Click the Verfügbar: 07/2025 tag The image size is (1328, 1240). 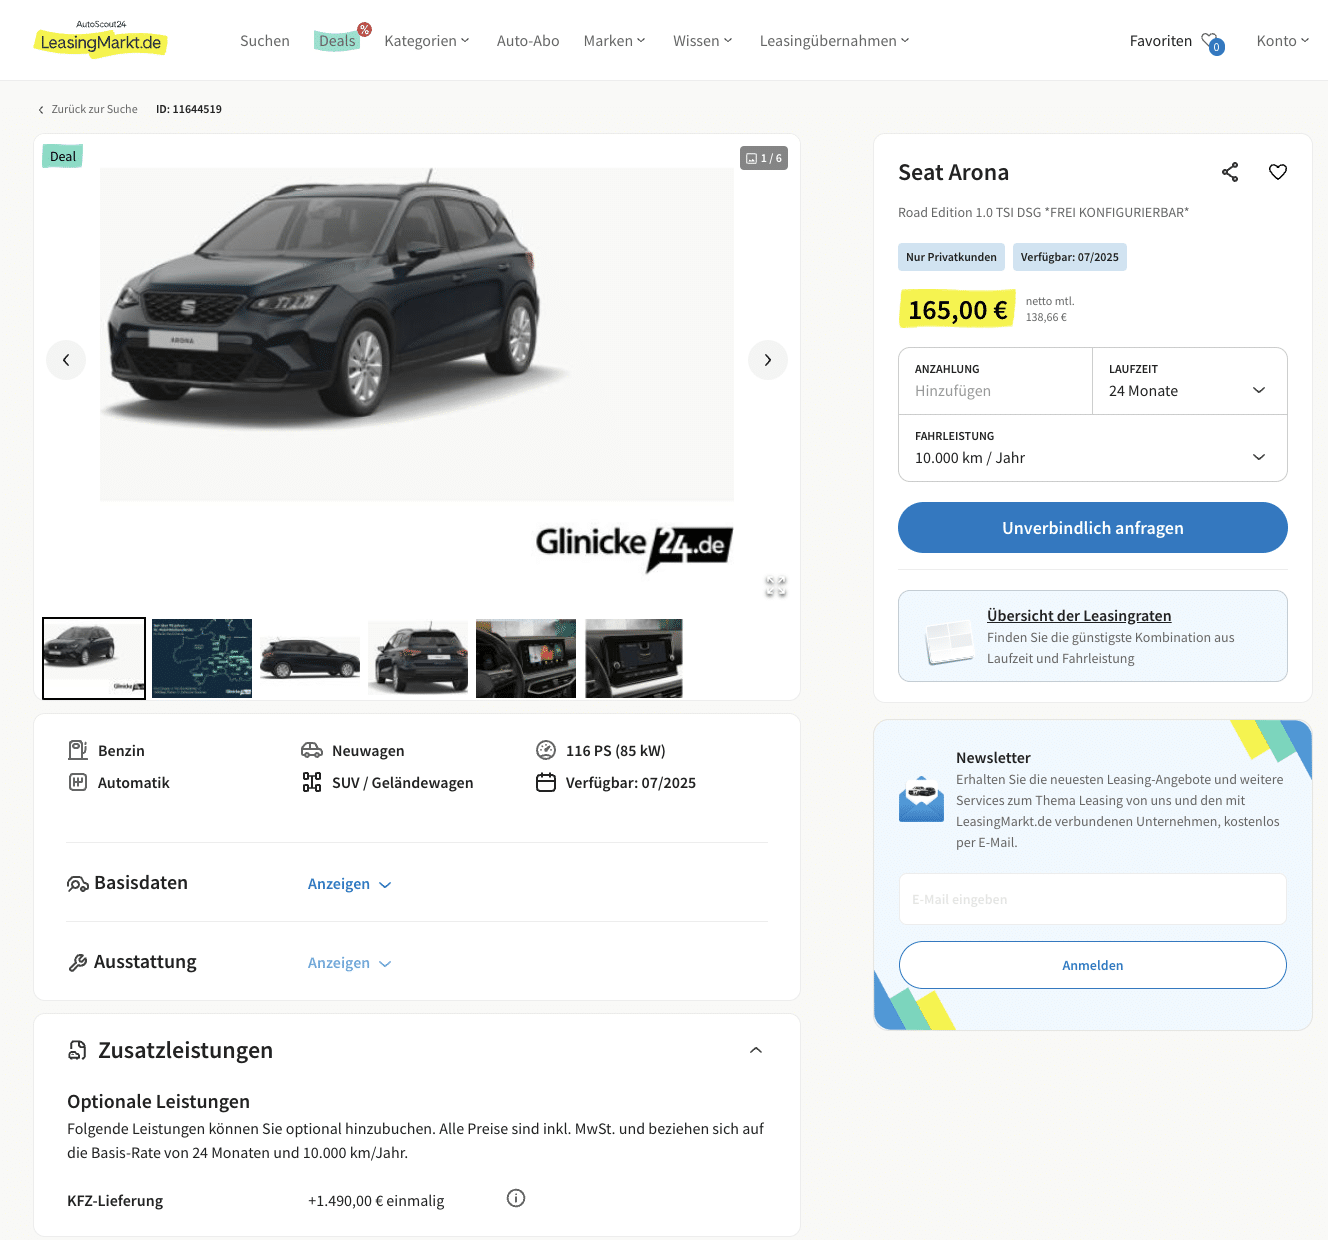[1070, 257]
